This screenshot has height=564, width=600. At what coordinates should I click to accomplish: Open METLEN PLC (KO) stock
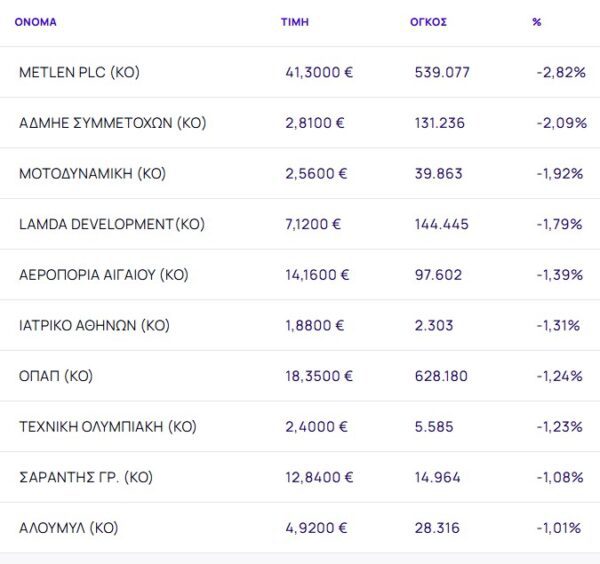coord(80,72)
